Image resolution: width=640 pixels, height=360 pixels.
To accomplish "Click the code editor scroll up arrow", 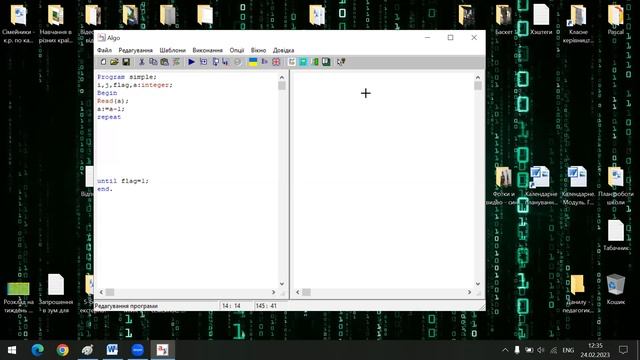I will [282, 77].
